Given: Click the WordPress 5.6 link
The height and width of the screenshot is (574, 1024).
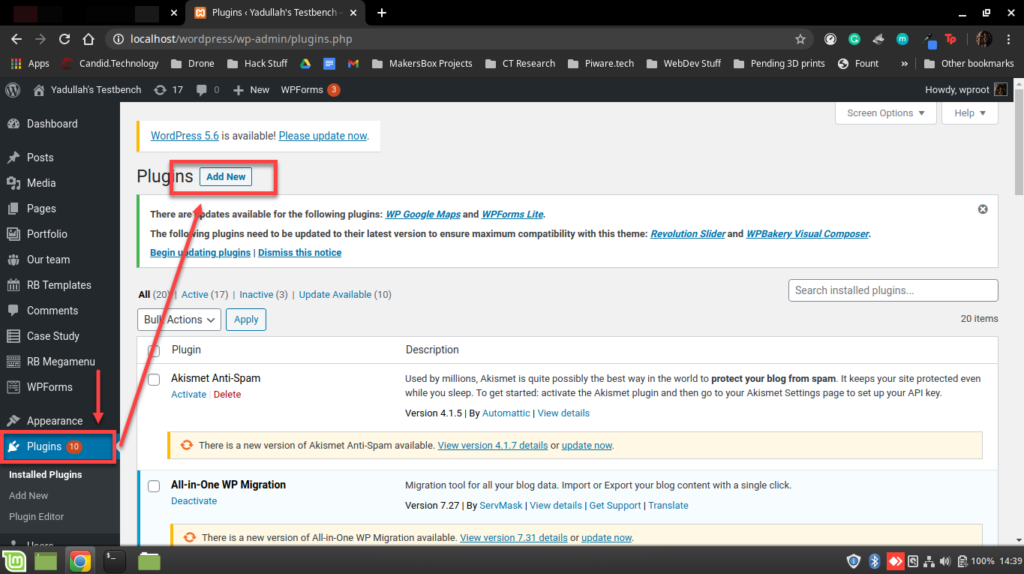Looking at the screenshot, I should coord(185,136).
